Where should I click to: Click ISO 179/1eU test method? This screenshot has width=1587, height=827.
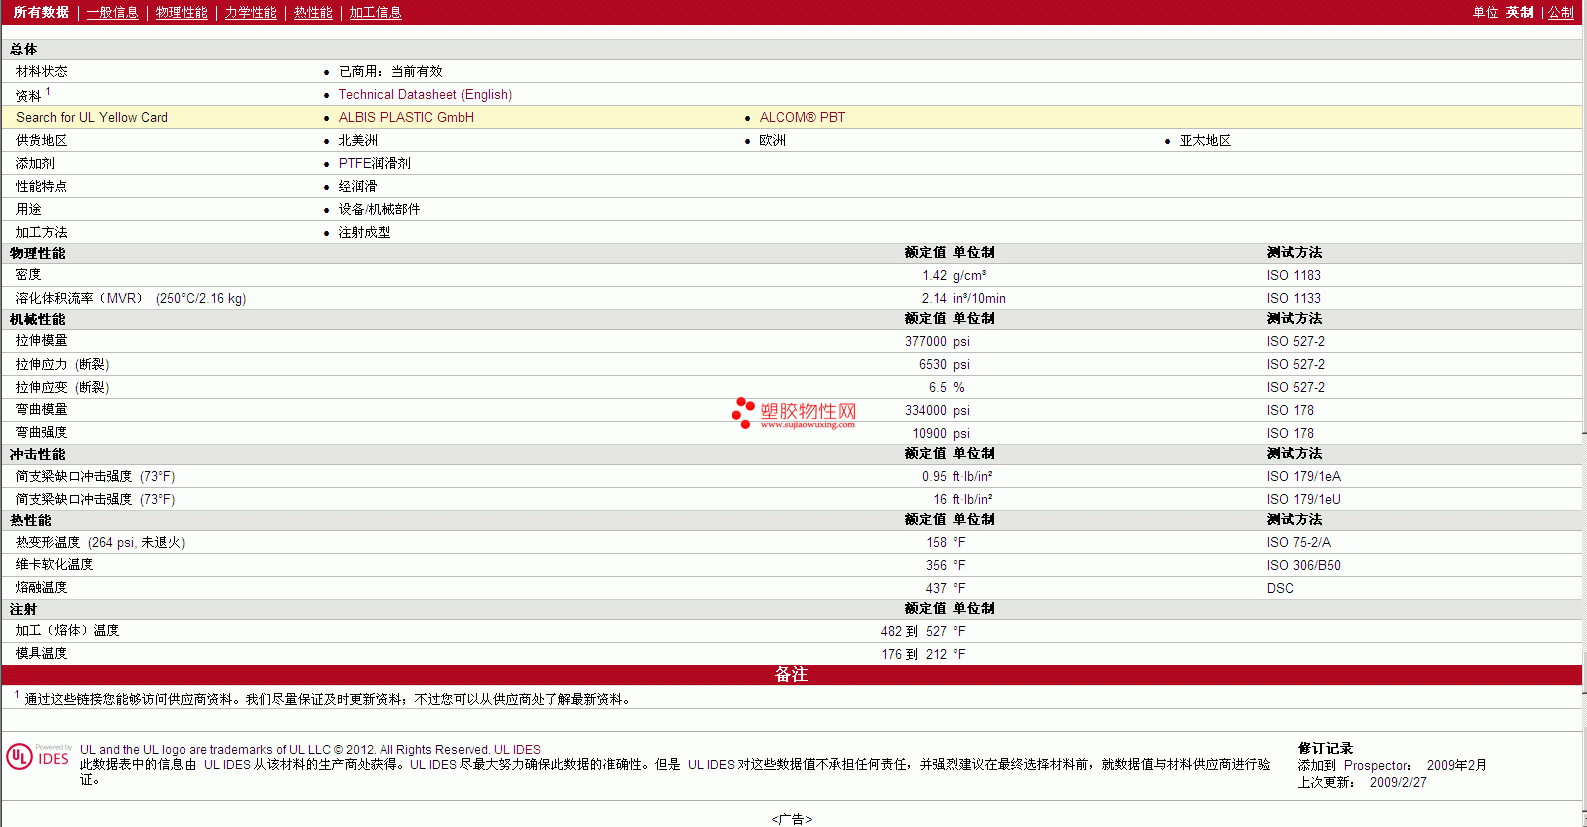(1303, 499)
